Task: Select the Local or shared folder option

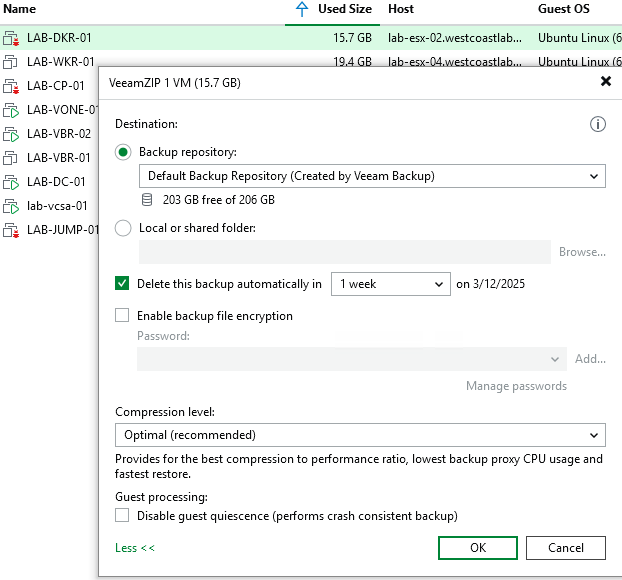Action: coord(124,228)
